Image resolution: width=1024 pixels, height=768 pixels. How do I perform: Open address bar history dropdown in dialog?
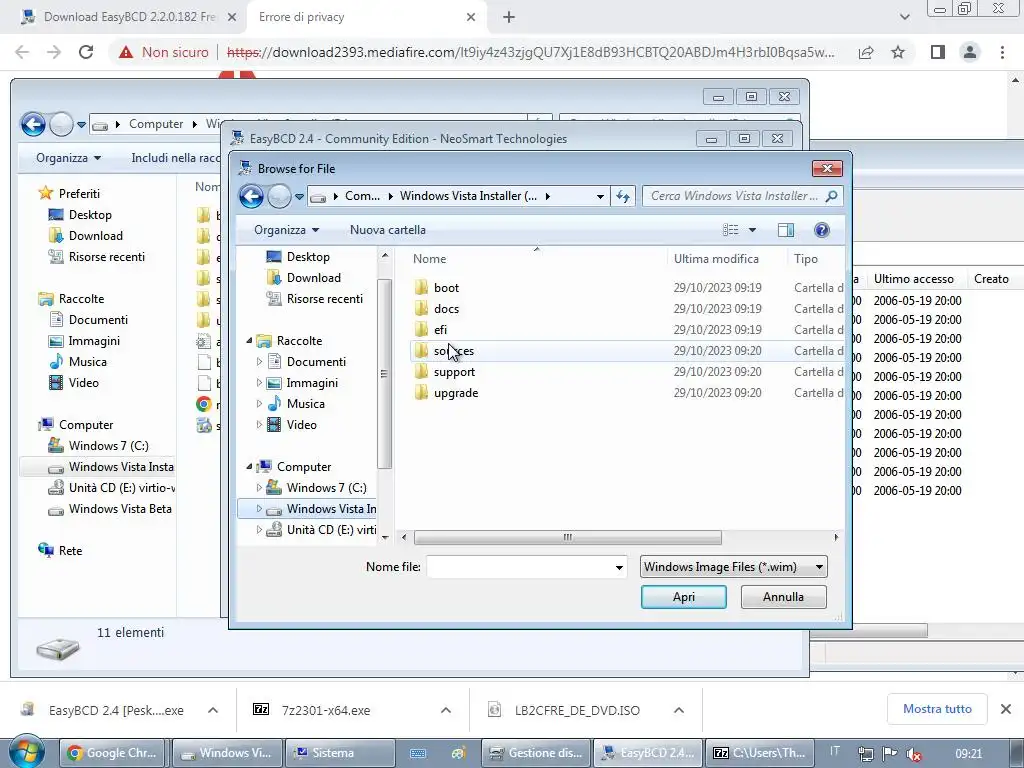(x=600, y=196)
